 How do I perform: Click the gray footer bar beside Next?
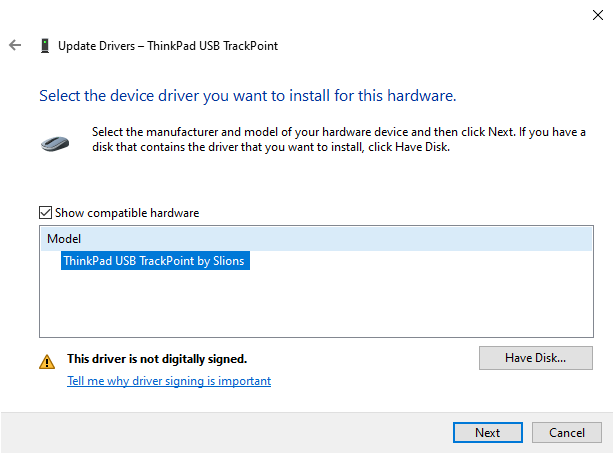(227, 432)
